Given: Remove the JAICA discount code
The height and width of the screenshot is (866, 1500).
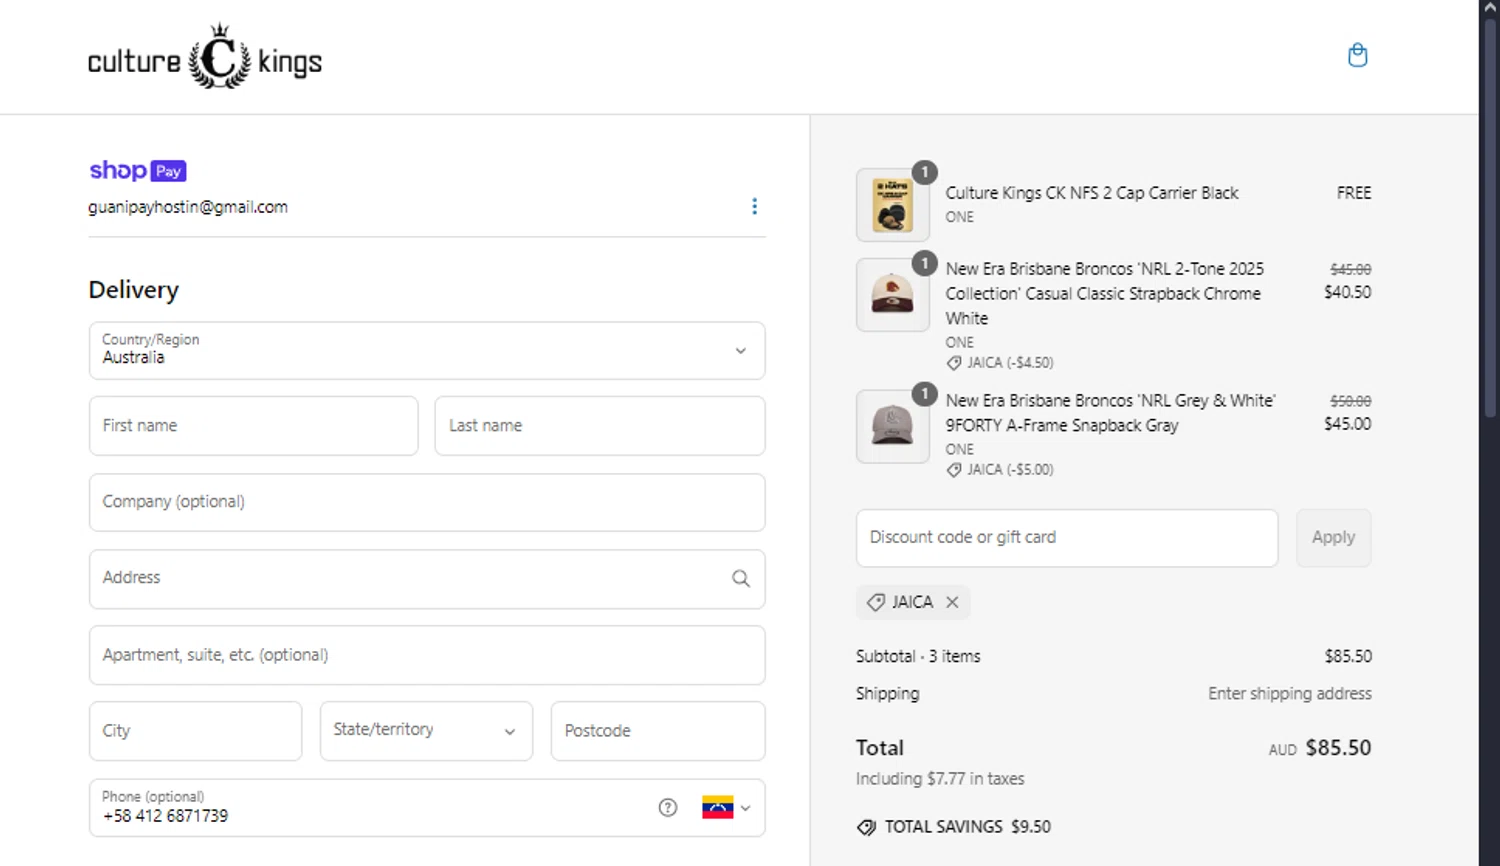Looking at the screenshot, I should 952,602.
